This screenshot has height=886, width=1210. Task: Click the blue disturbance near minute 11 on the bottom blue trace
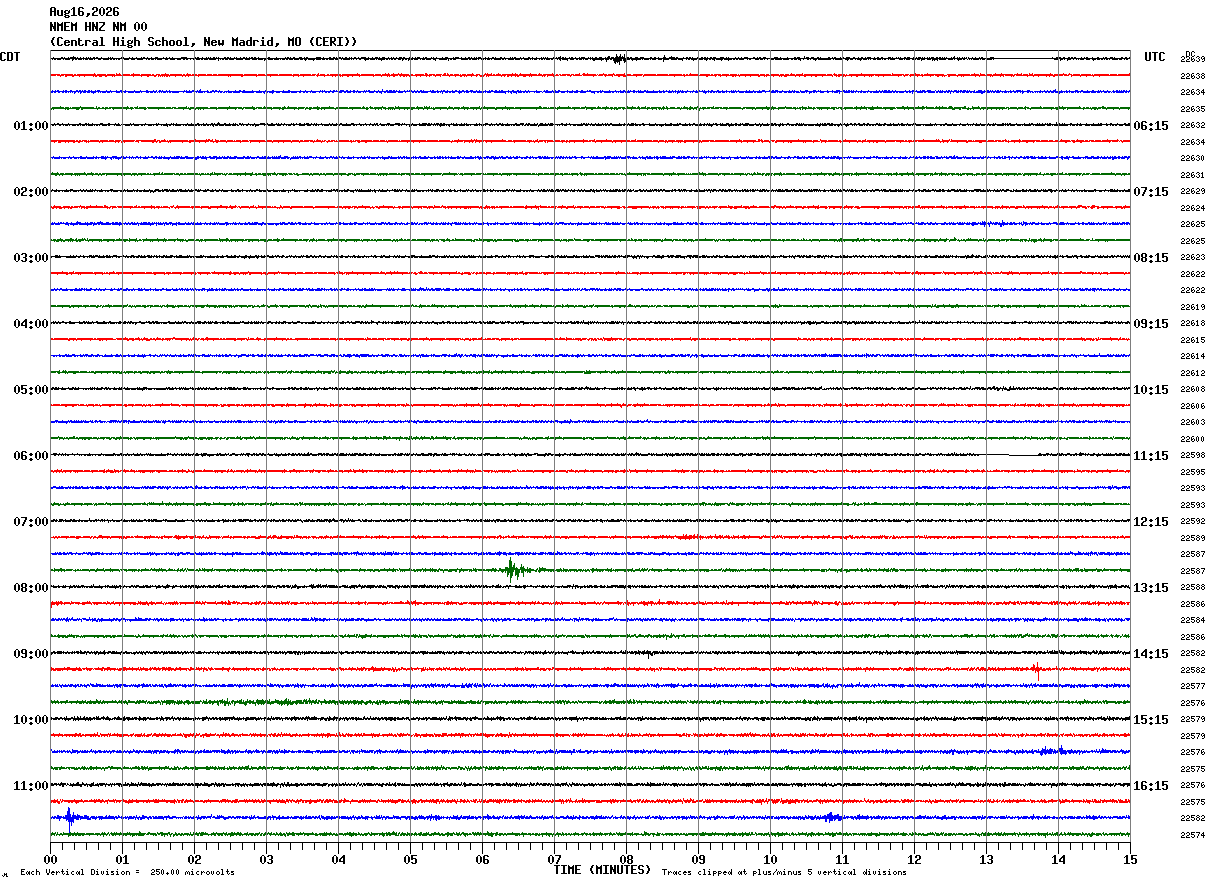pyautogui.click(x=832, y=818)
